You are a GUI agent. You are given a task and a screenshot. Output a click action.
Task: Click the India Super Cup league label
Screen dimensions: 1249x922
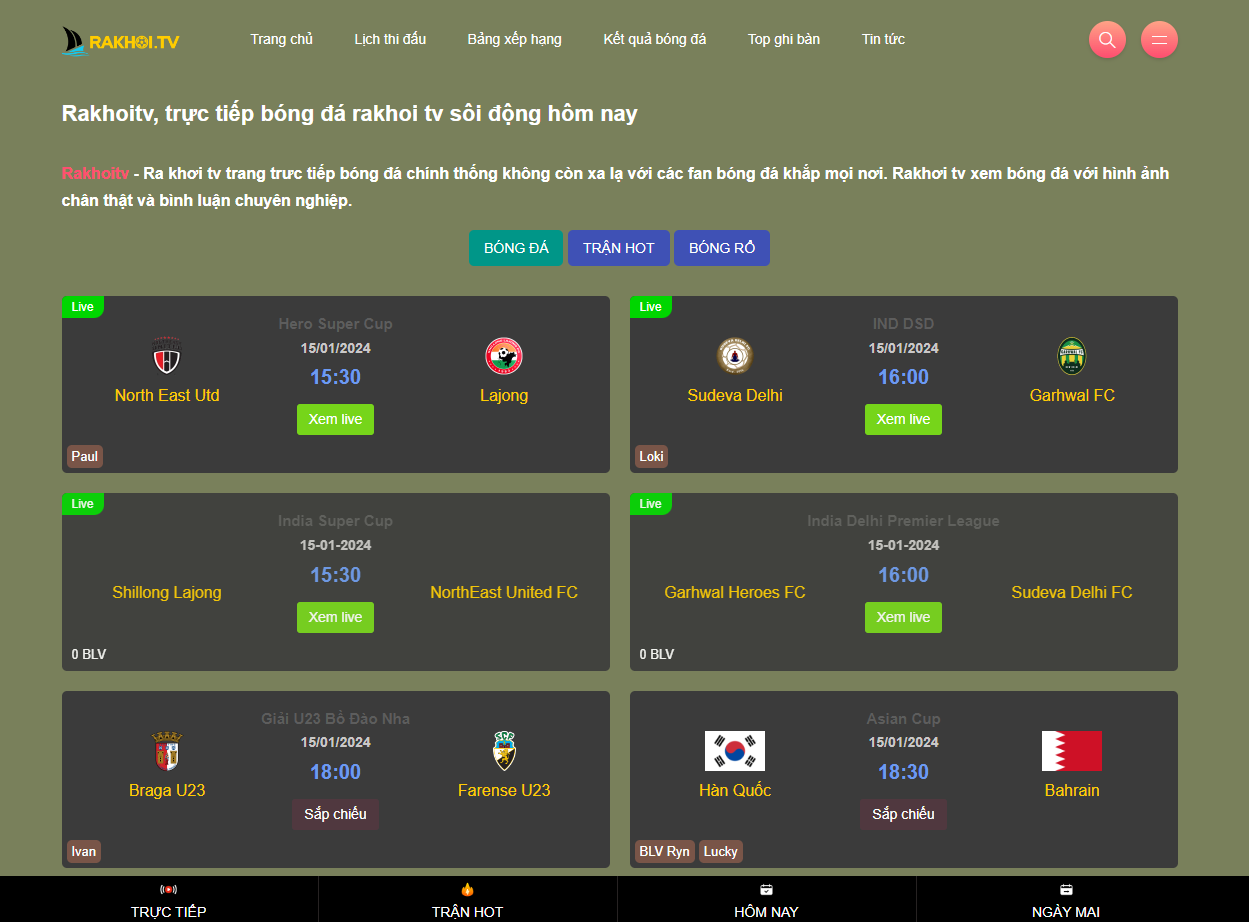coord(335,521)
